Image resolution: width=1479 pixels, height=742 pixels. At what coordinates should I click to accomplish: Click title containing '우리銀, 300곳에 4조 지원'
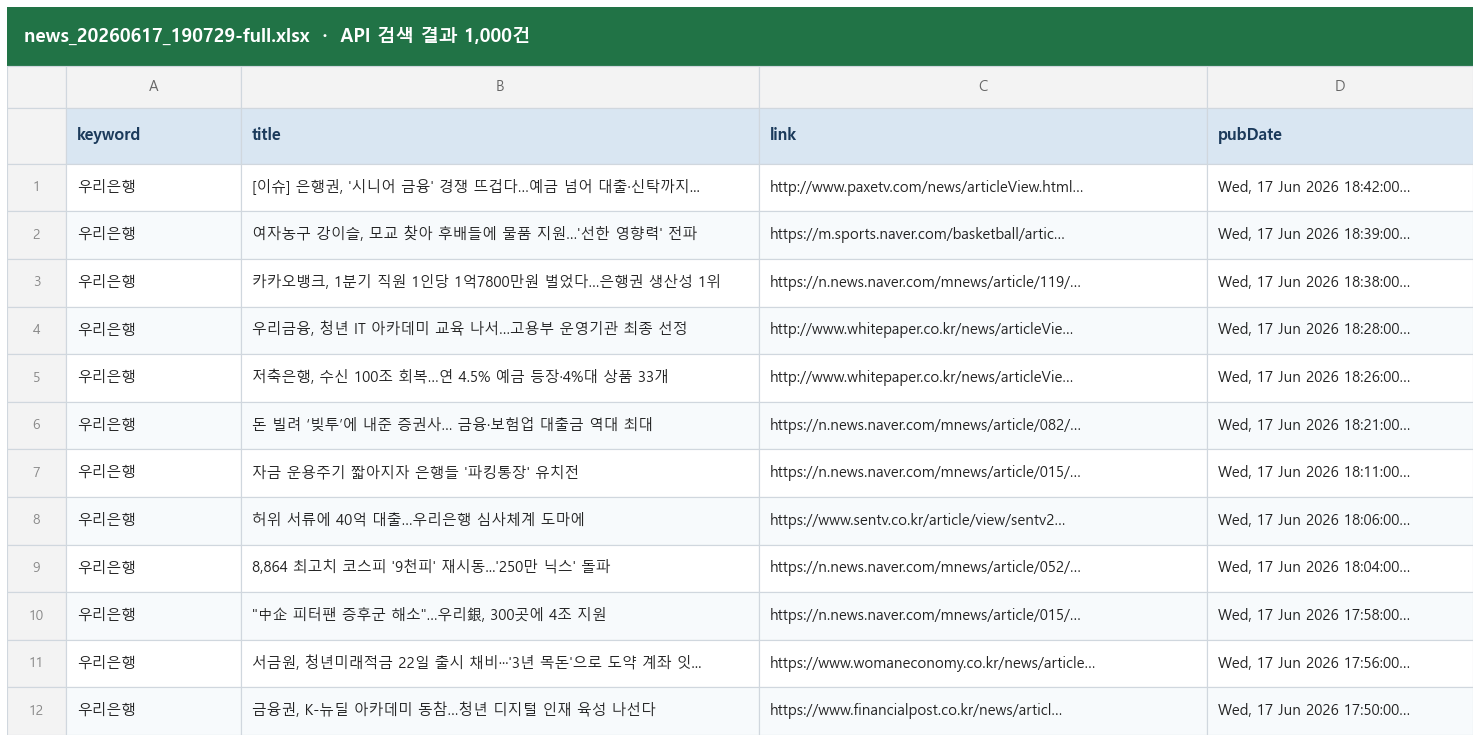tap(500, 615)
